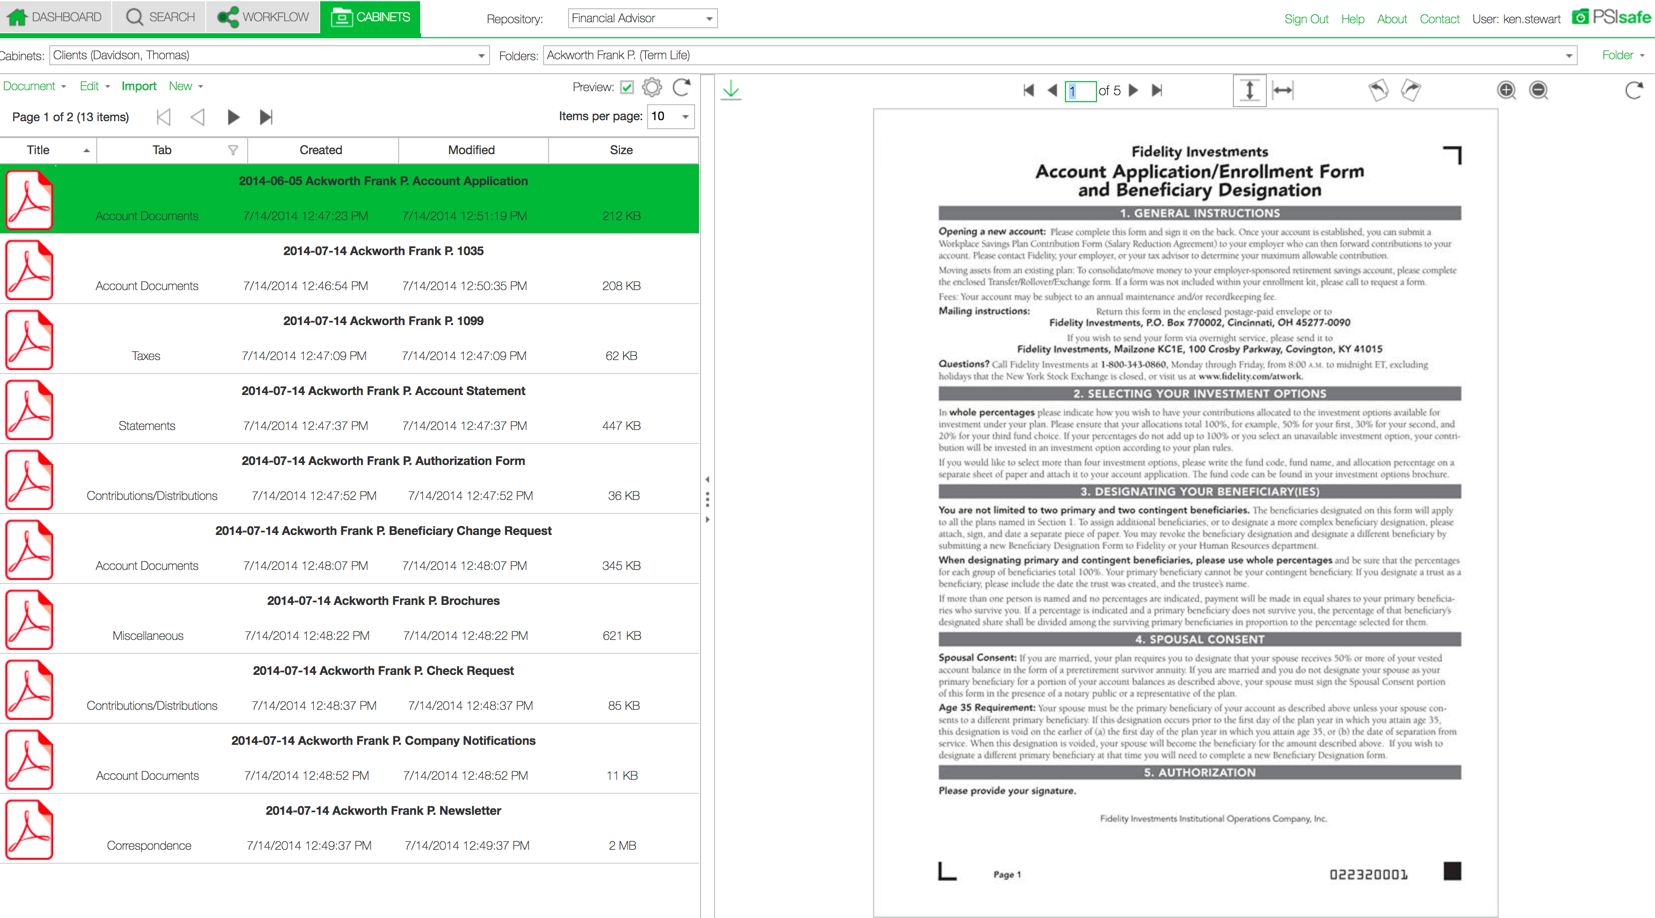
Task: Click PDF icon for the 1099 document
Action: click(29, 340)
